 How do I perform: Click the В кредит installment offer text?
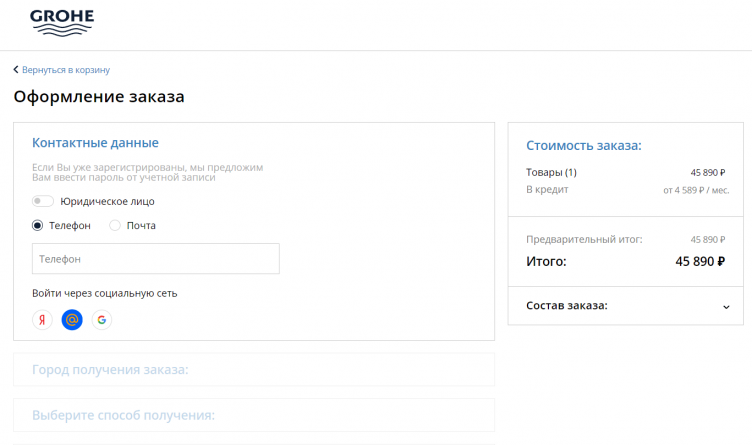(547, 189)
